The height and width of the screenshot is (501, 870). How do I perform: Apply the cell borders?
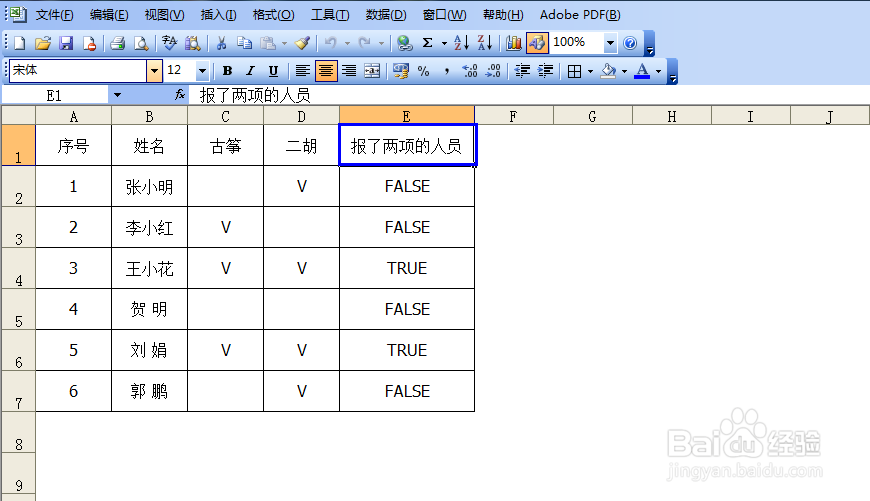(574, 71)
